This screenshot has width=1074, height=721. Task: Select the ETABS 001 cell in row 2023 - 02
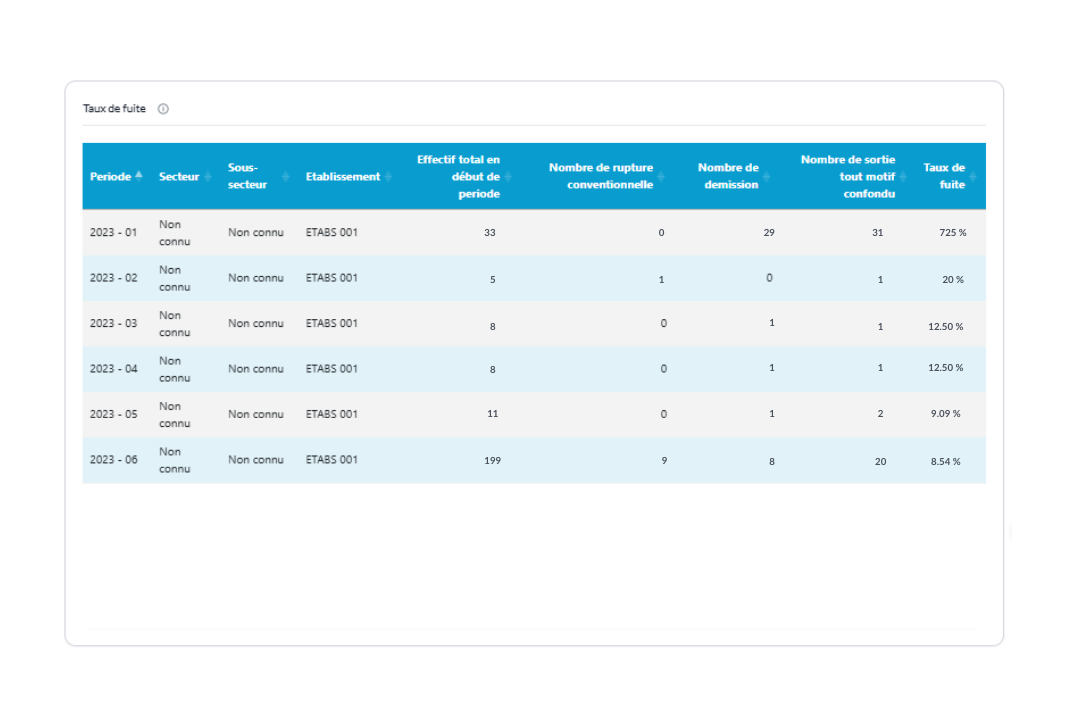point(332,277)
